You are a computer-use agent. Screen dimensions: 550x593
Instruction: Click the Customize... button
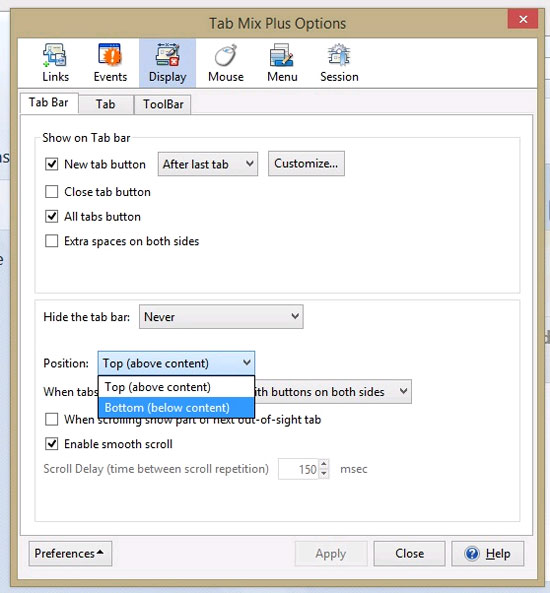pyautogui.click(x=306, y=163)
